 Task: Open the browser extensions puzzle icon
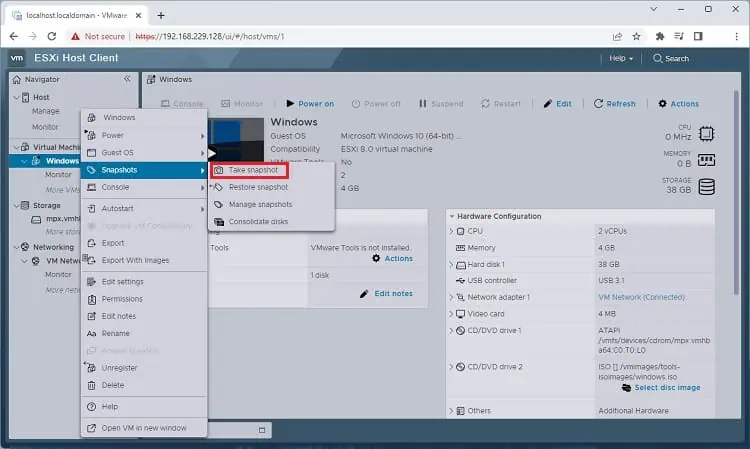click(x=660, y=36)
